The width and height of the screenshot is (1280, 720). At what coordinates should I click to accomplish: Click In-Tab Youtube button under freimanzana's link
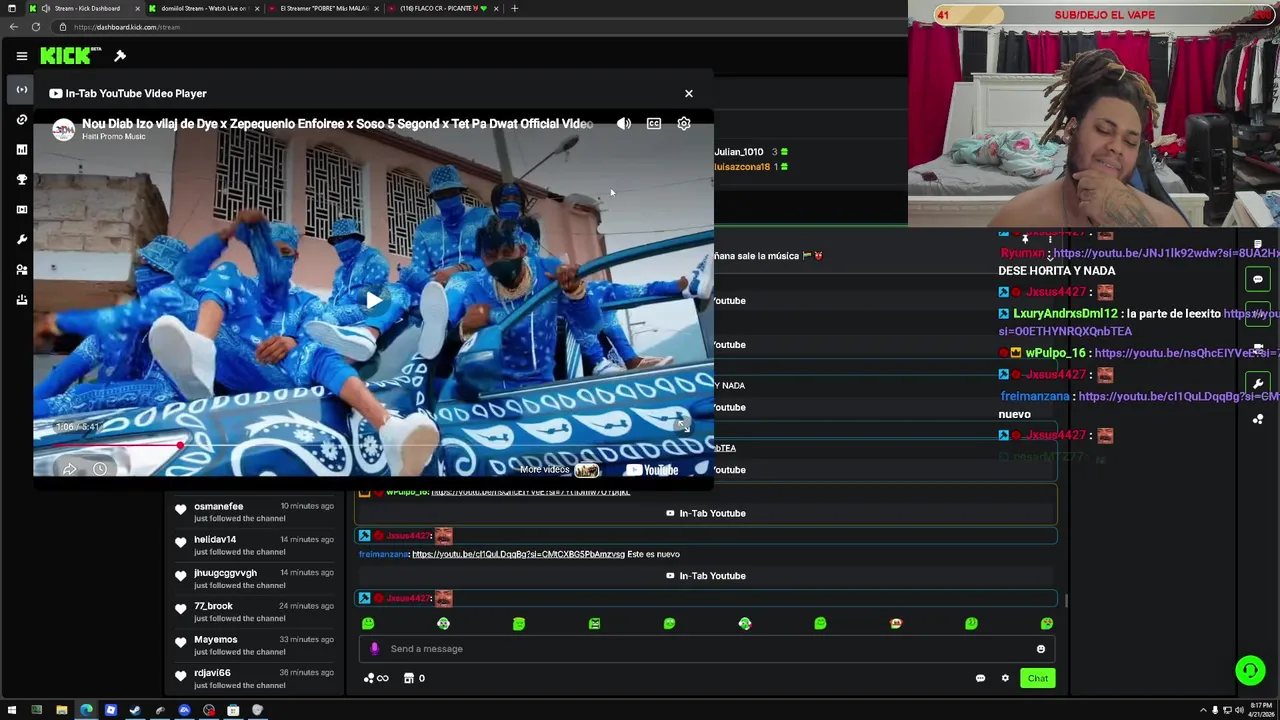[x=706, y=576]
